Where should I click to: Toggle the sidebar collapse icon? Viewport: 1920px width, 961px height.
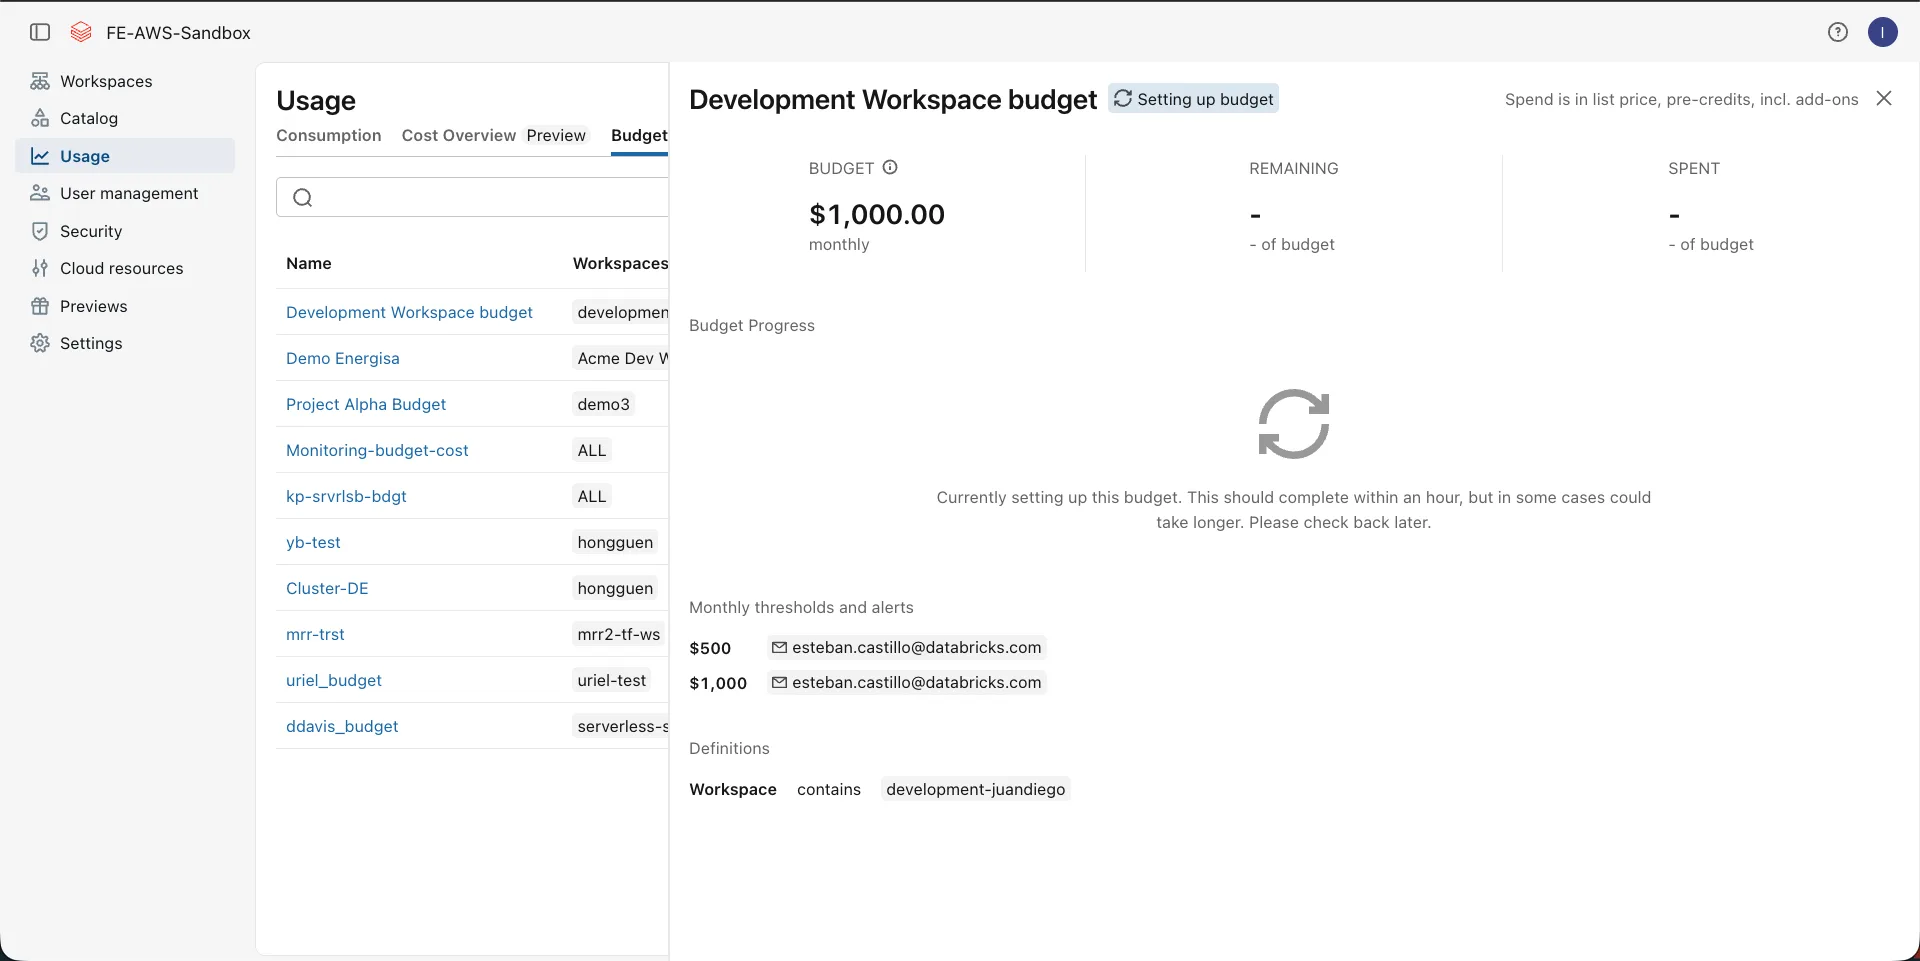[40, 32]
